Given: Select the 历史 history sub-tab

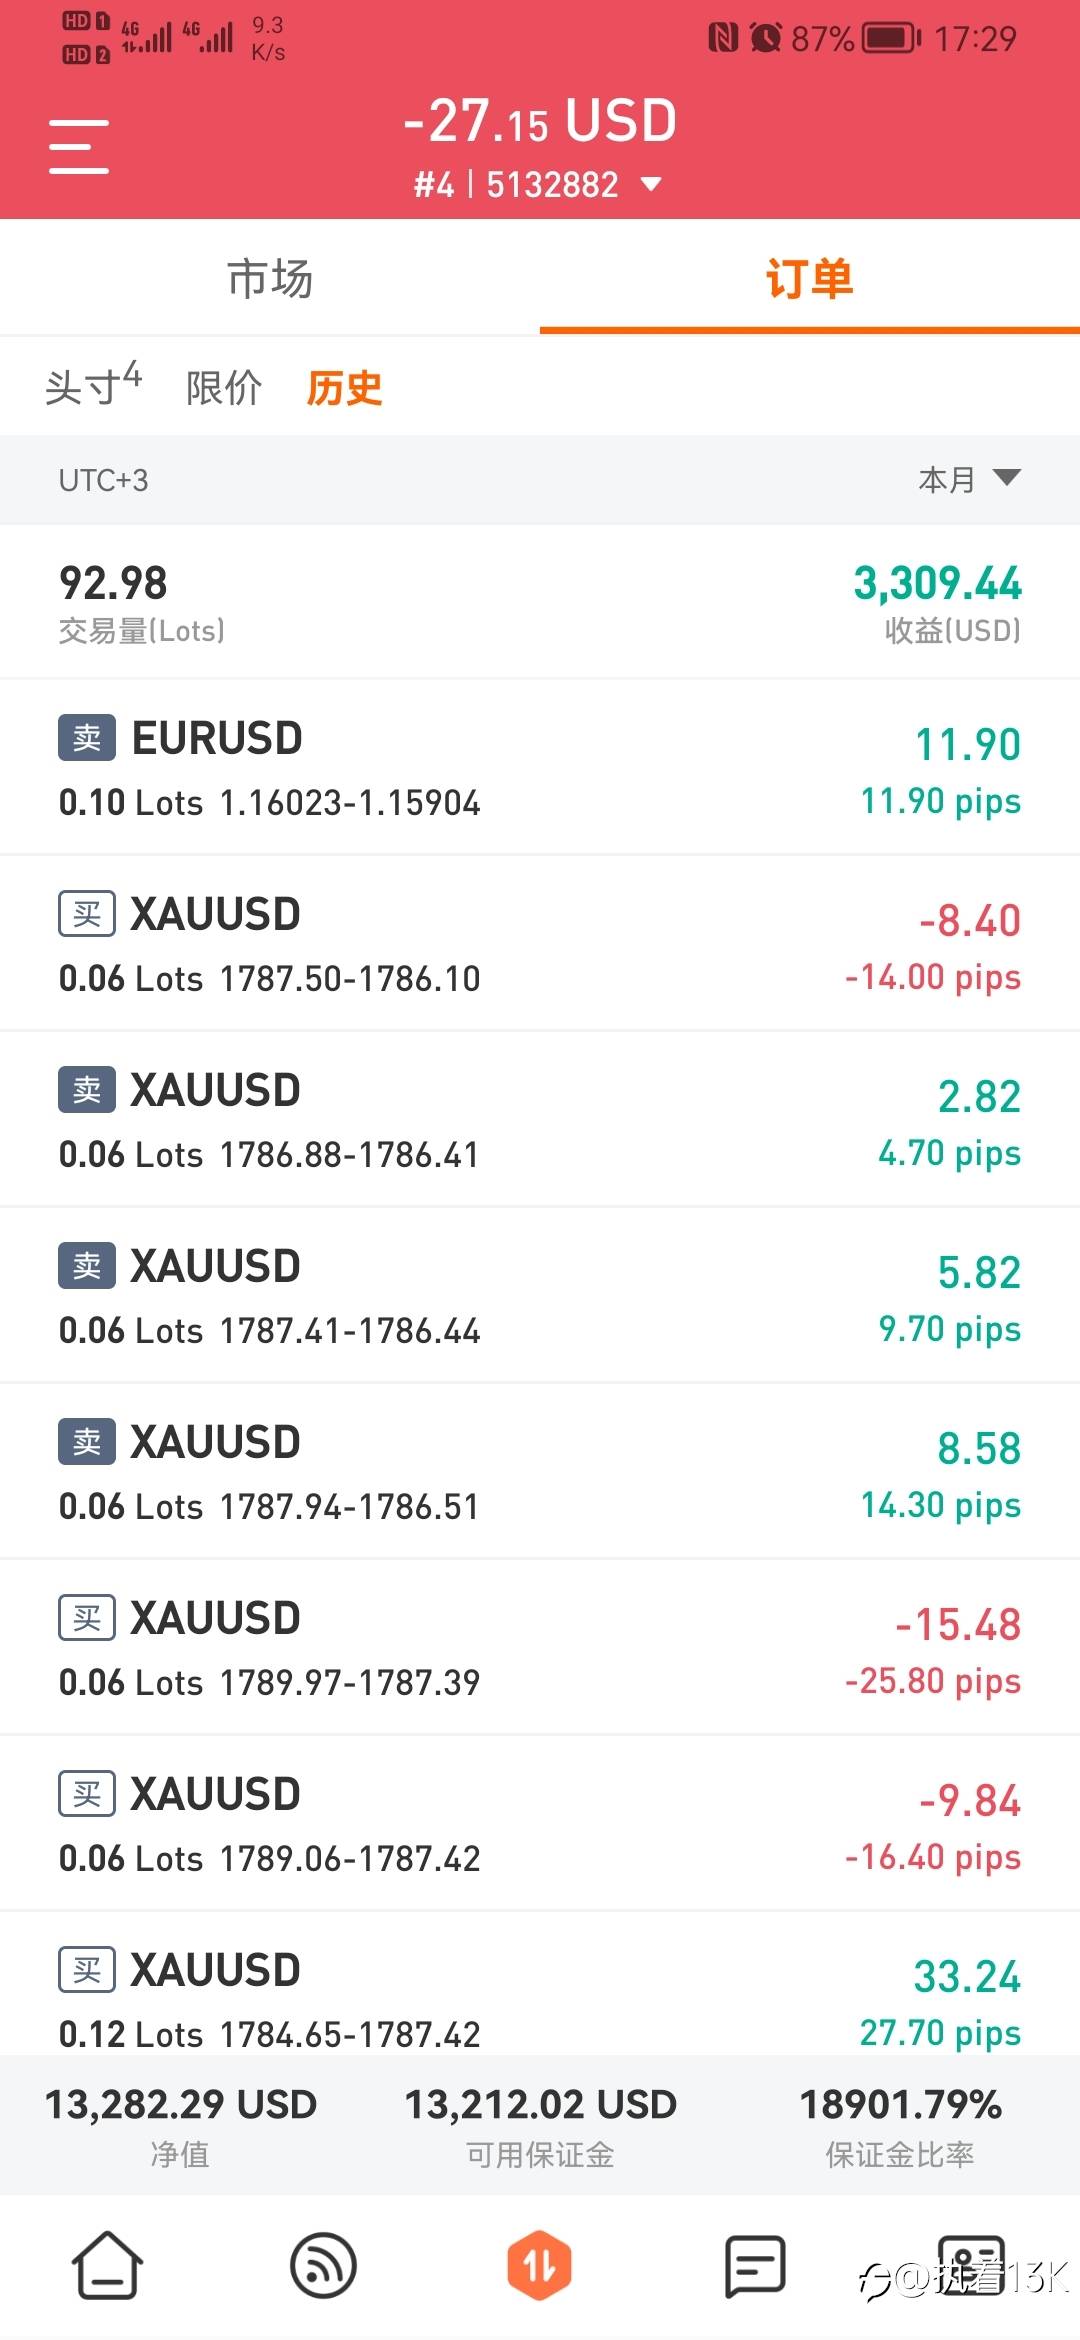Looking at the screenshot, I should (344, 388).
